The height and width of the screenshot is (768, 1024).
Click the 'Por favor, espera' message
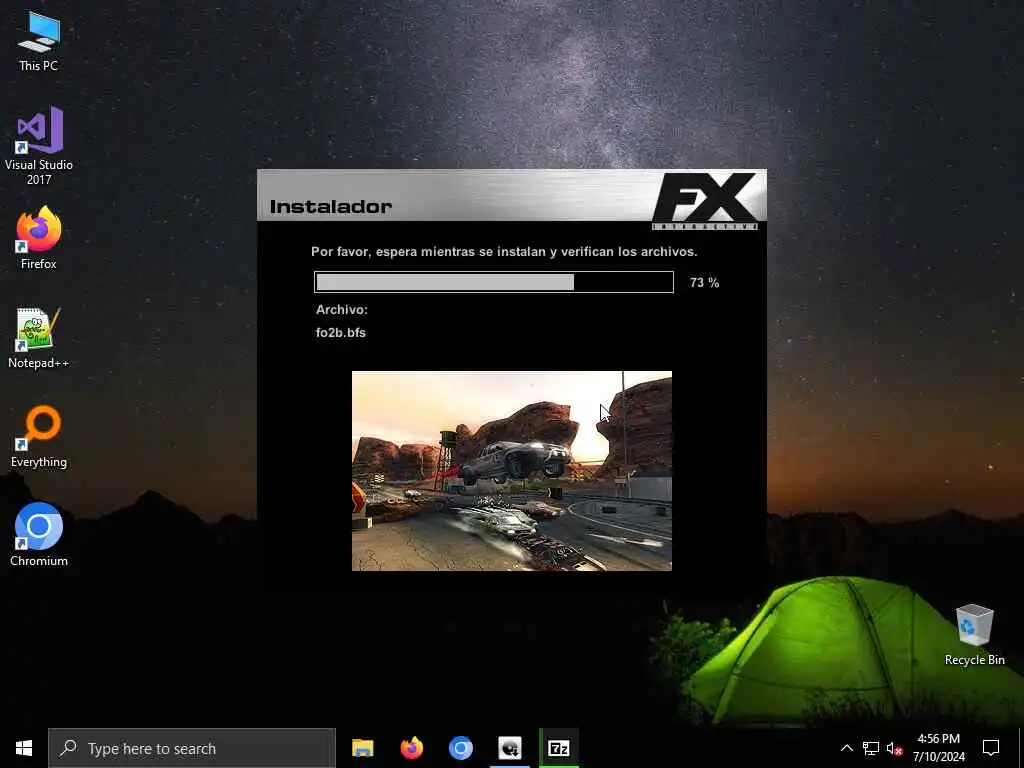coord(504,251)
